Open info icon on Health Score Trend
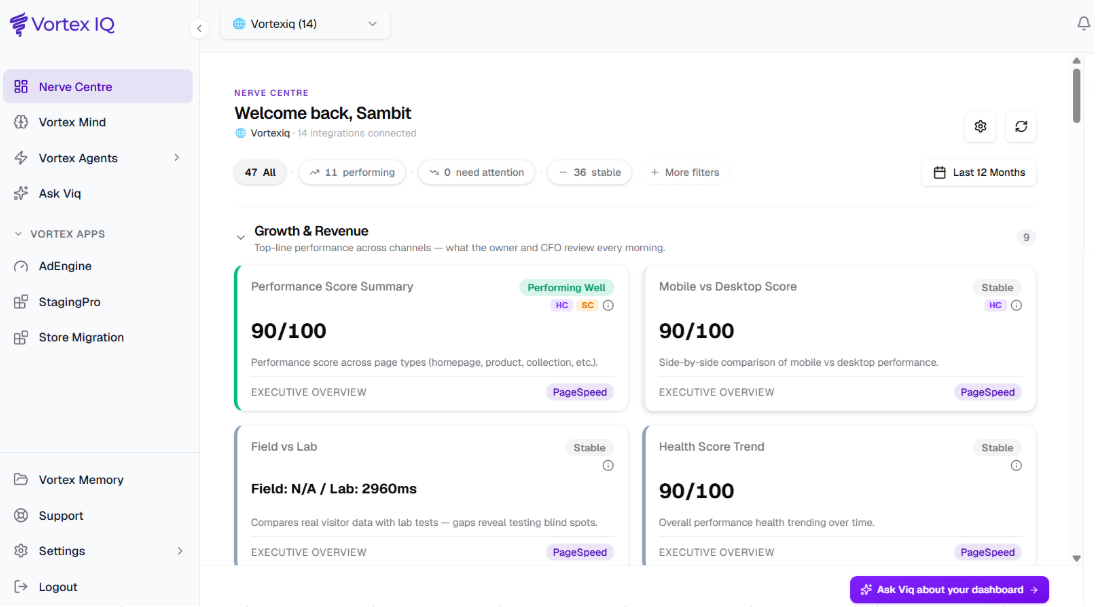The image size is (1103, 607). tap(1016, 466)
